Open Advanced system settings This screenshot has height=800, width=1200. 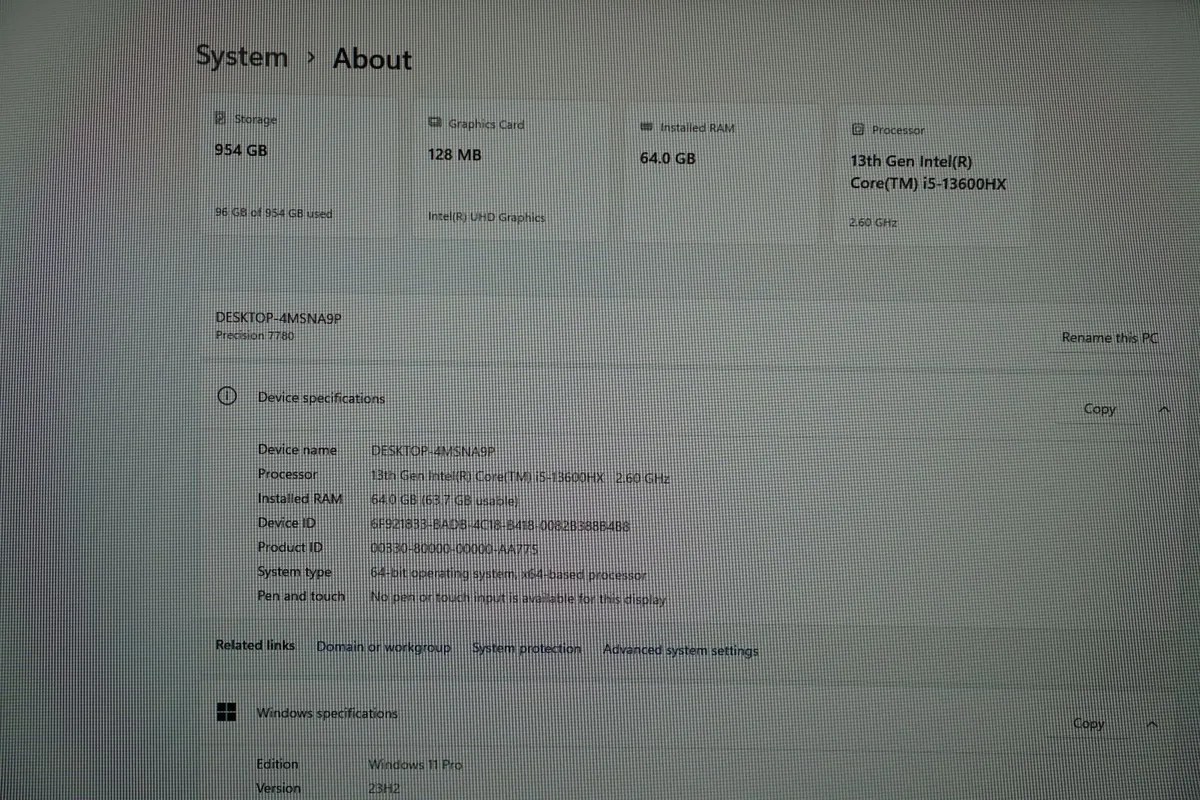coord(680,649)
